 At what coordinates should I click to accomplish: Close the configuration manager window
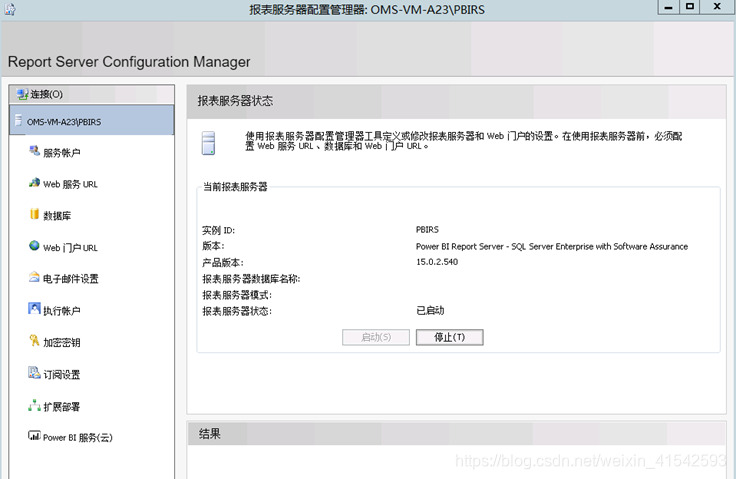717,7
